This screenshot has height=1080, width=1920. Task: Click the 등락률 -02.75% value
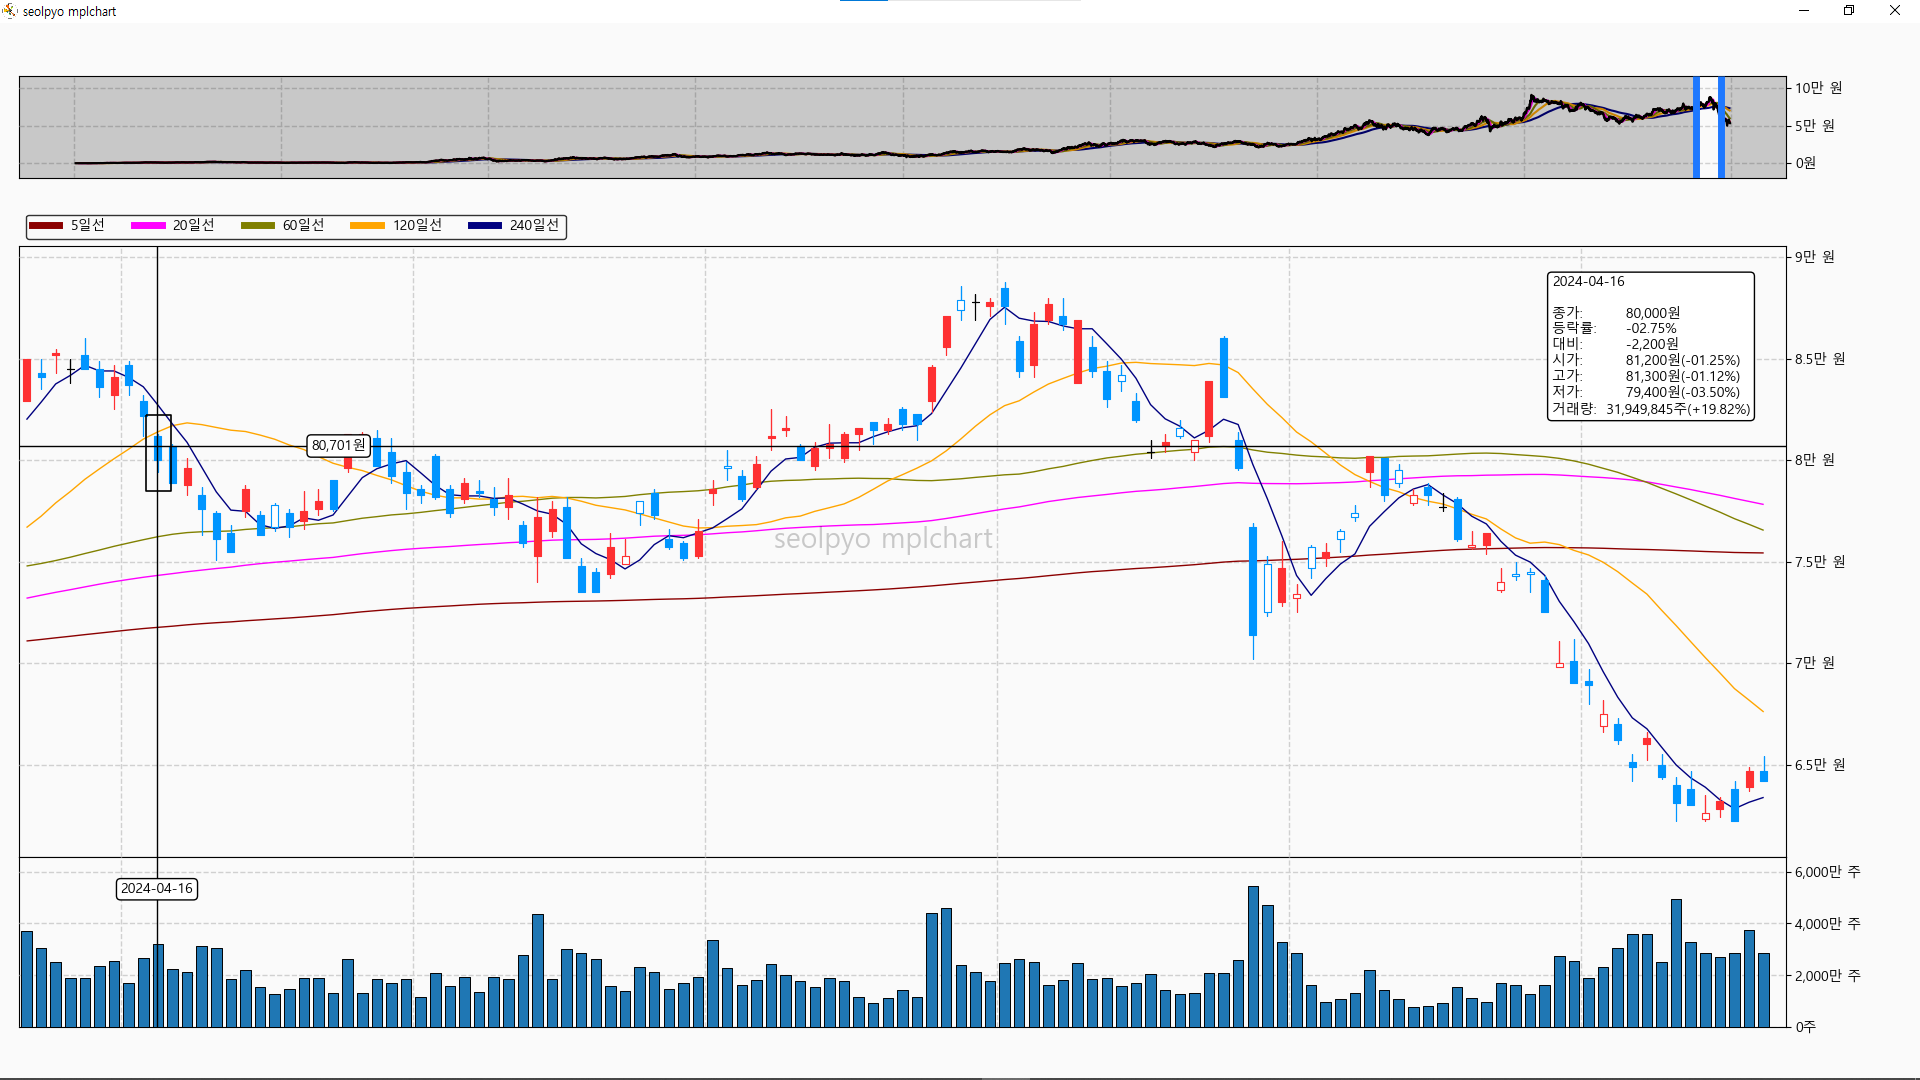[x=1651, y=328]
